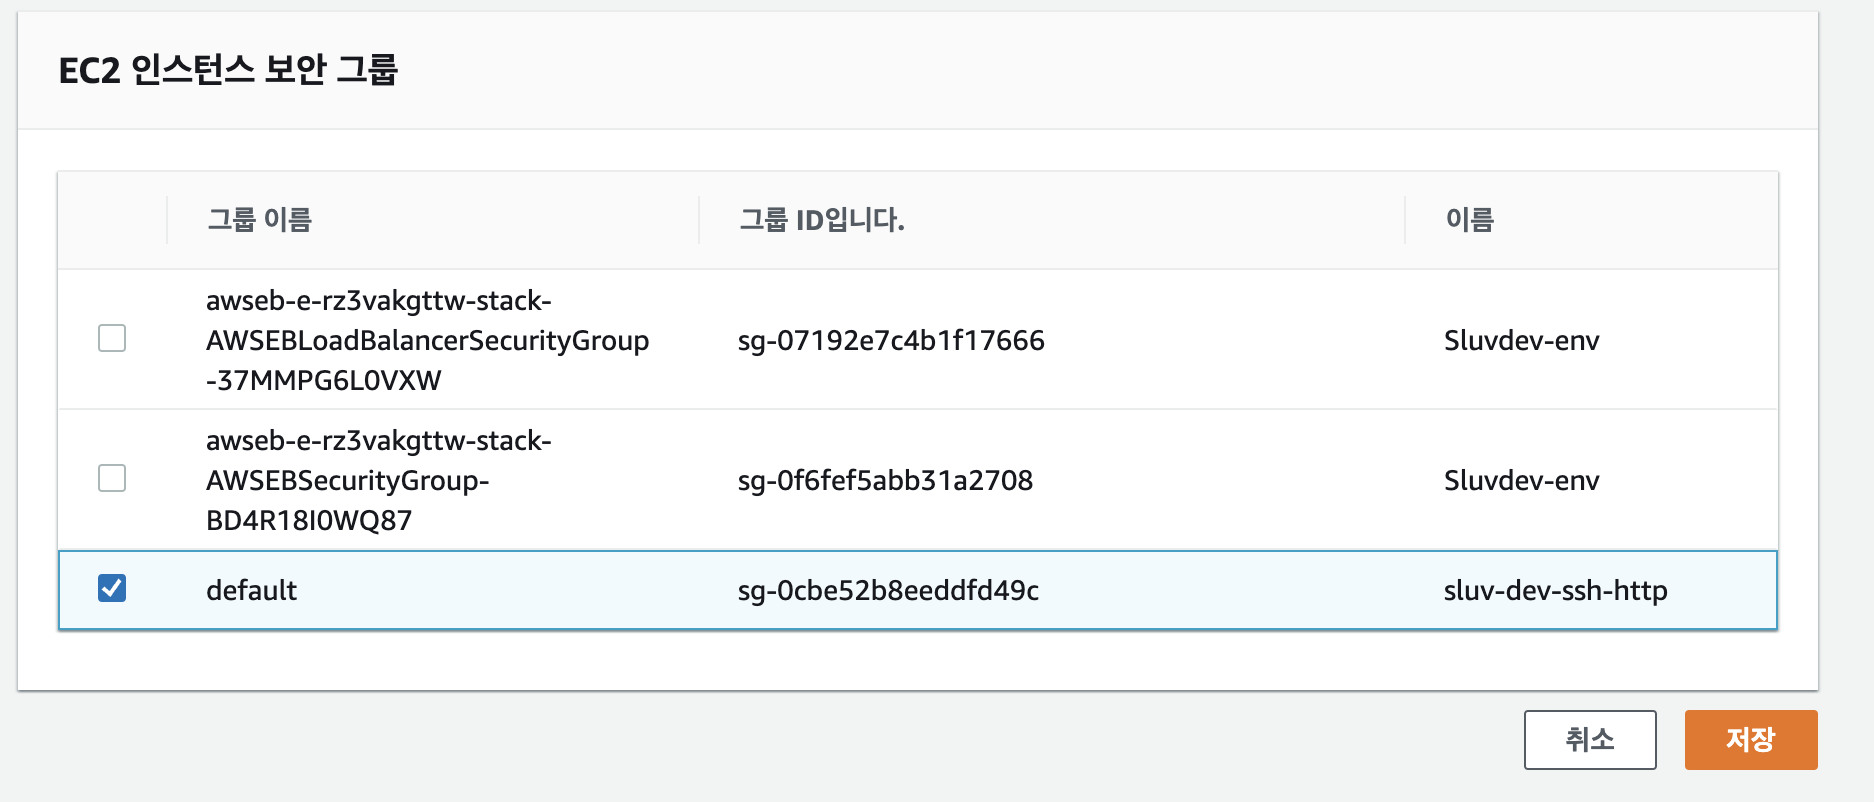Click the AWSEBSecurityGroup-BD4R18I0WQ87 group name text

378,480
